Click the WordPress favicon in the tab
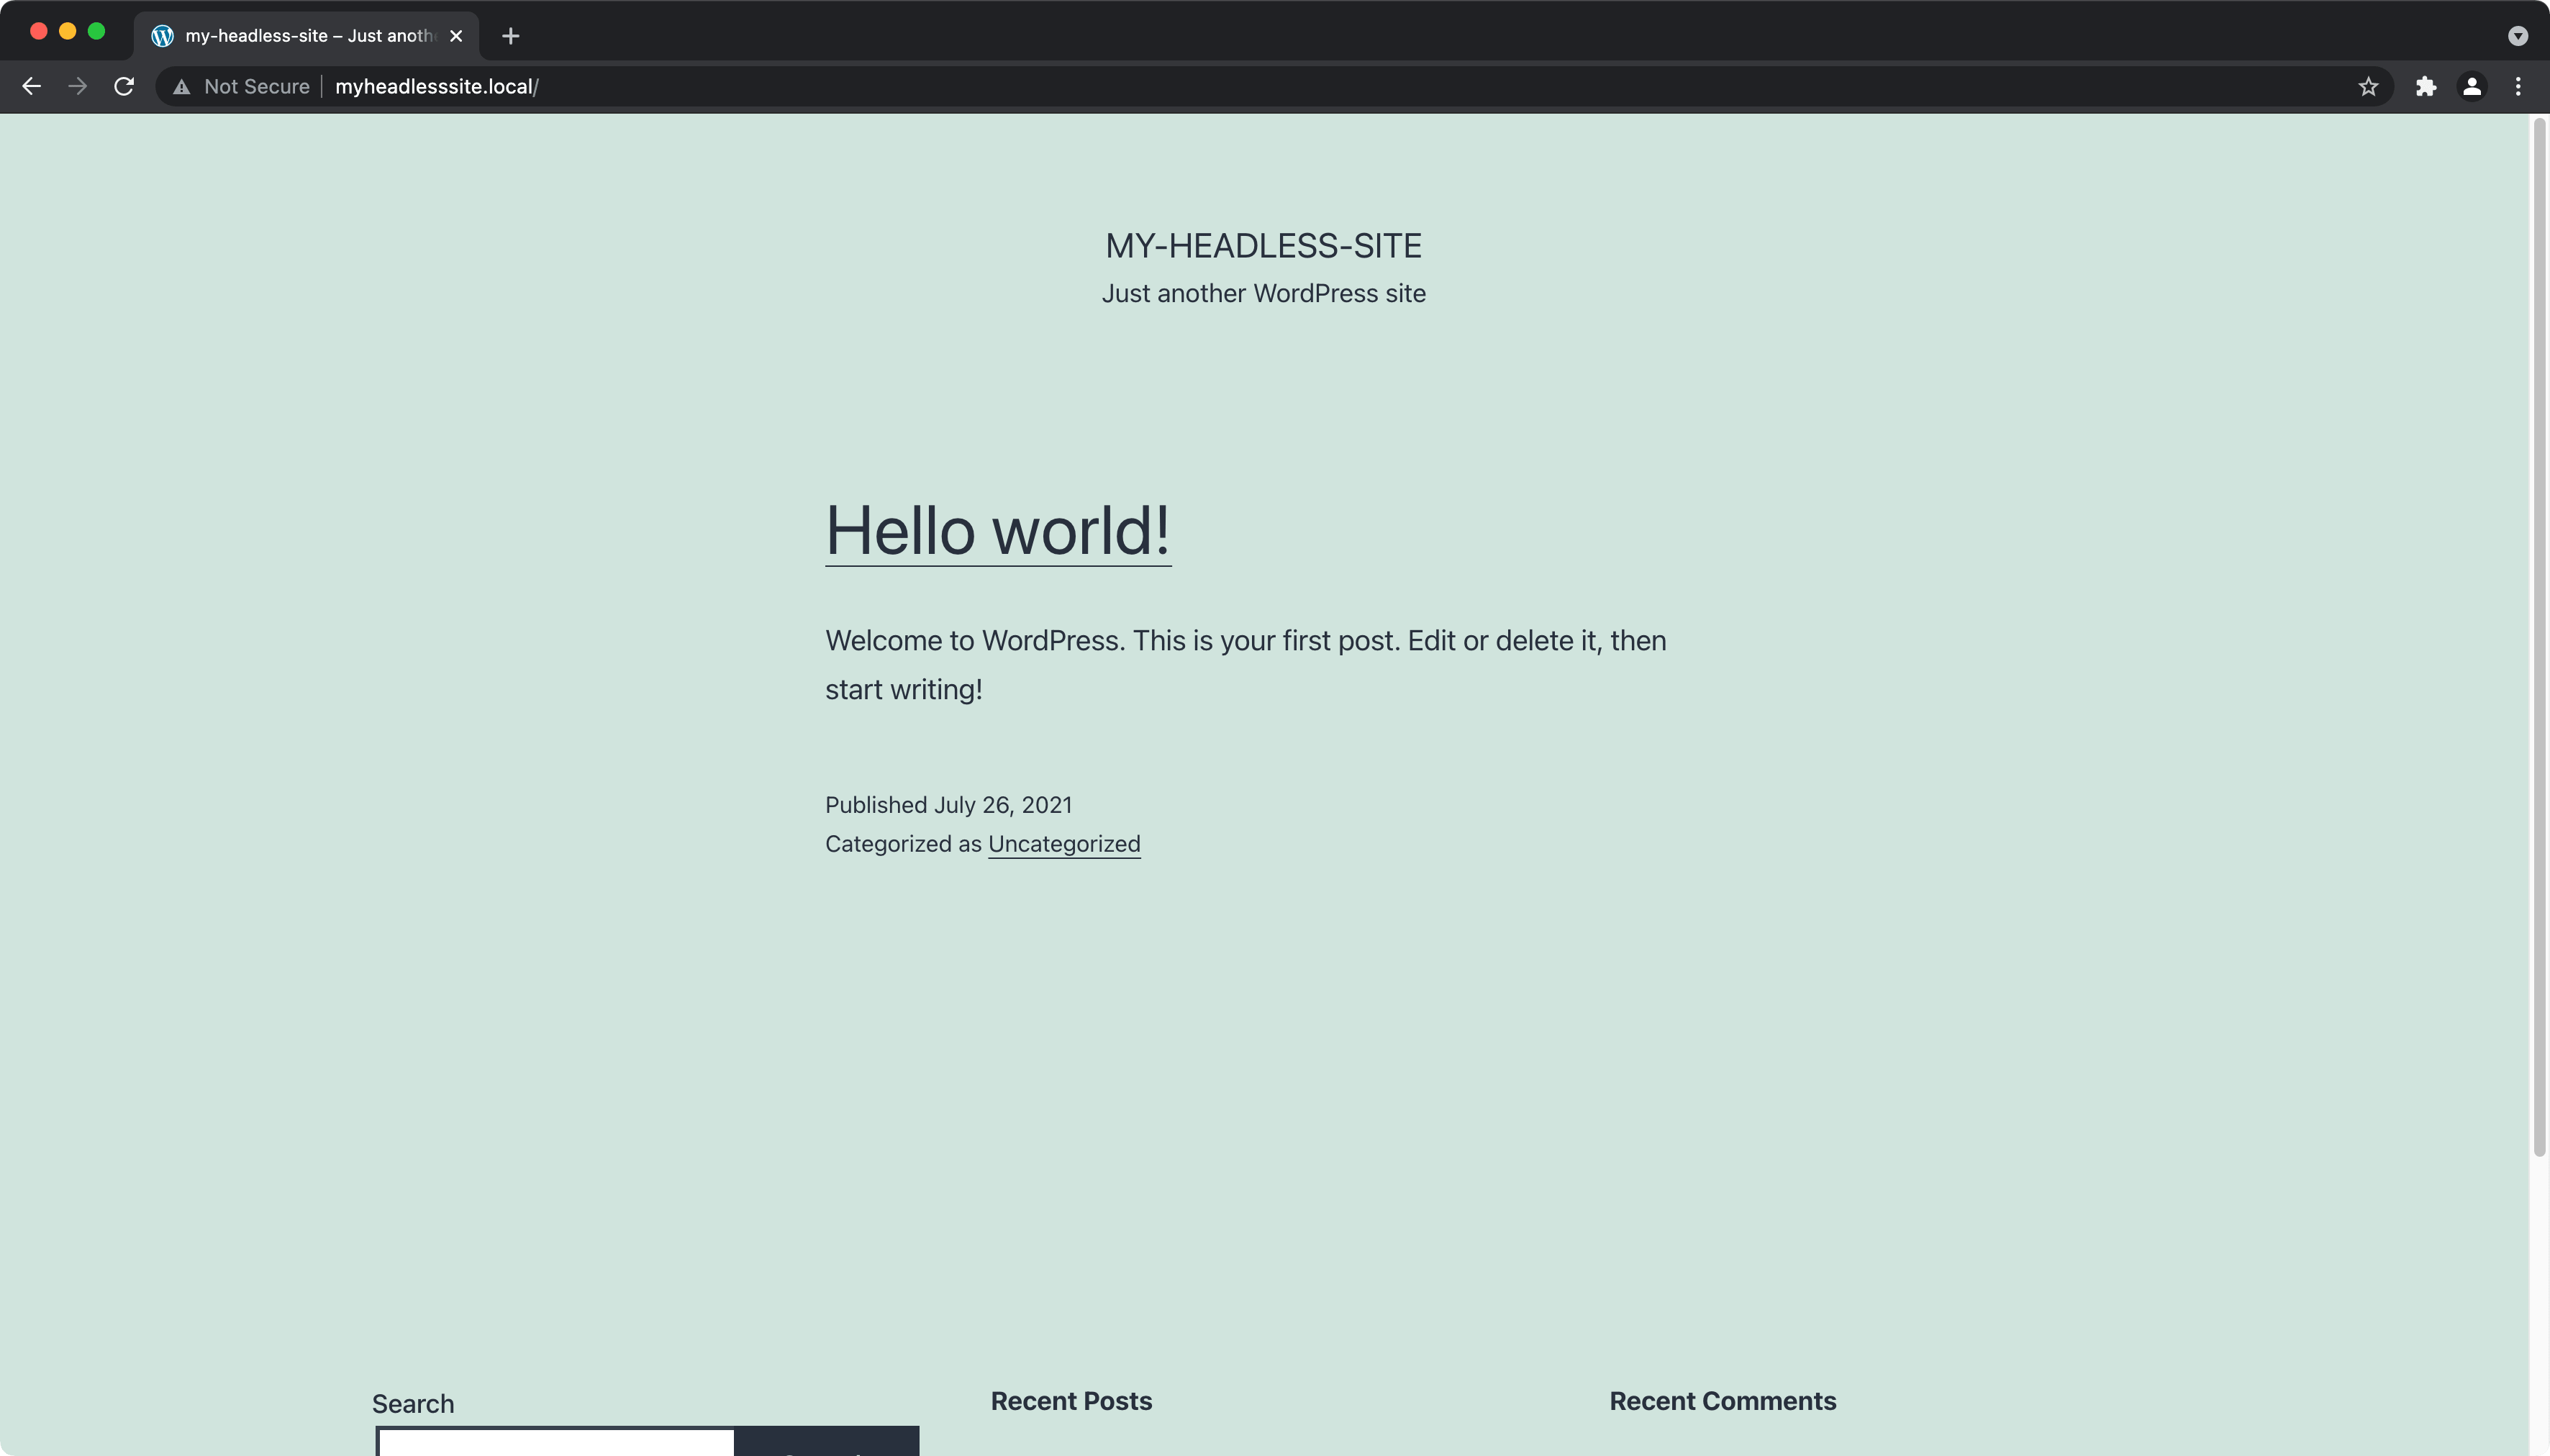2550x1456 pixels. 162,36
